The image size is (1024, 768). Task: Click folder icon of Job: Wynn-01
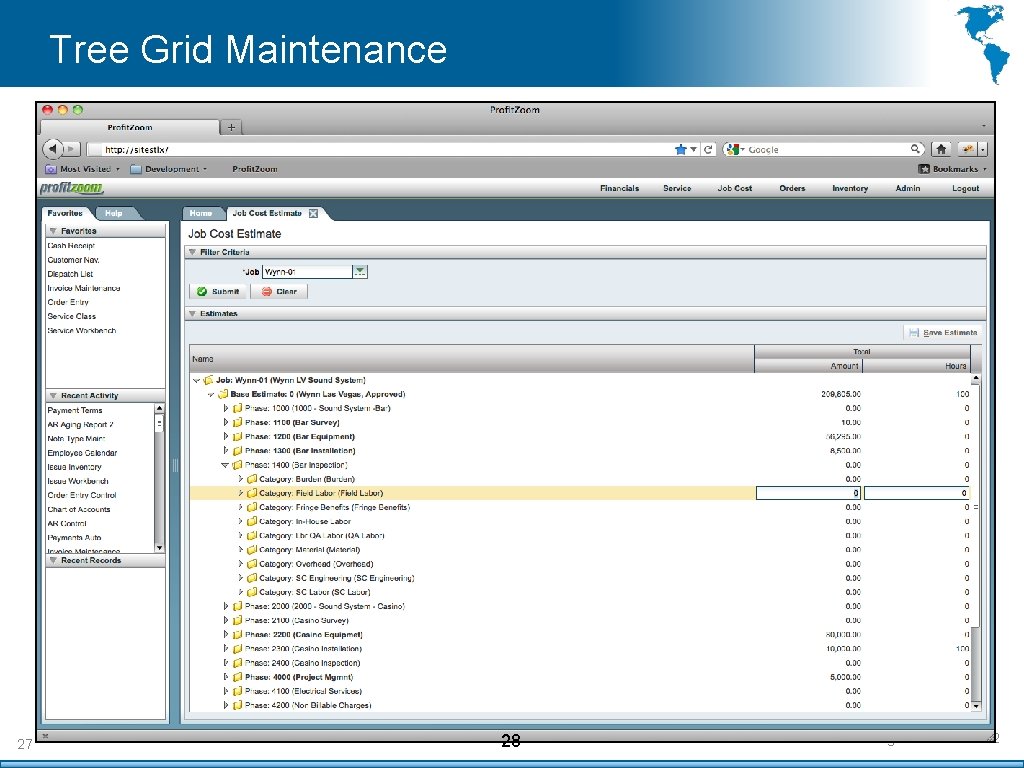click(x=209, y=380)
